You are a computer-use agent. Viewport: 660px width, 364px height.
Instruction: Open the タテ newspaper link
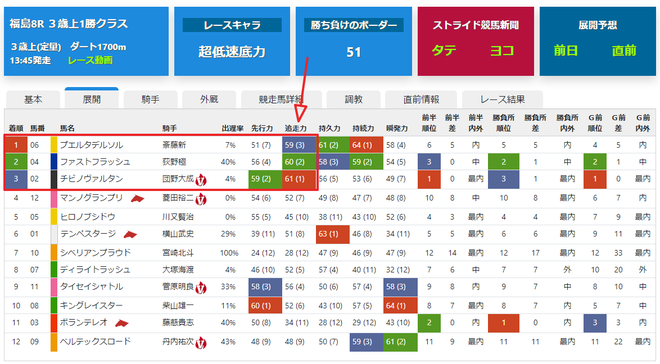(x=444, y=51)
